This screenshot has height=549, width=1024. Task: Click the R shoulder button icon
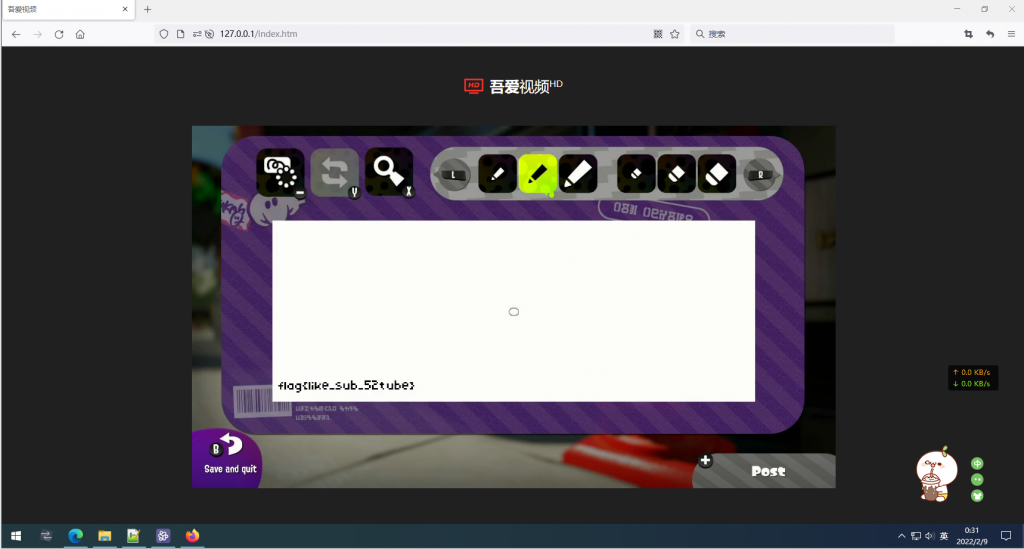tap(760, 175)
